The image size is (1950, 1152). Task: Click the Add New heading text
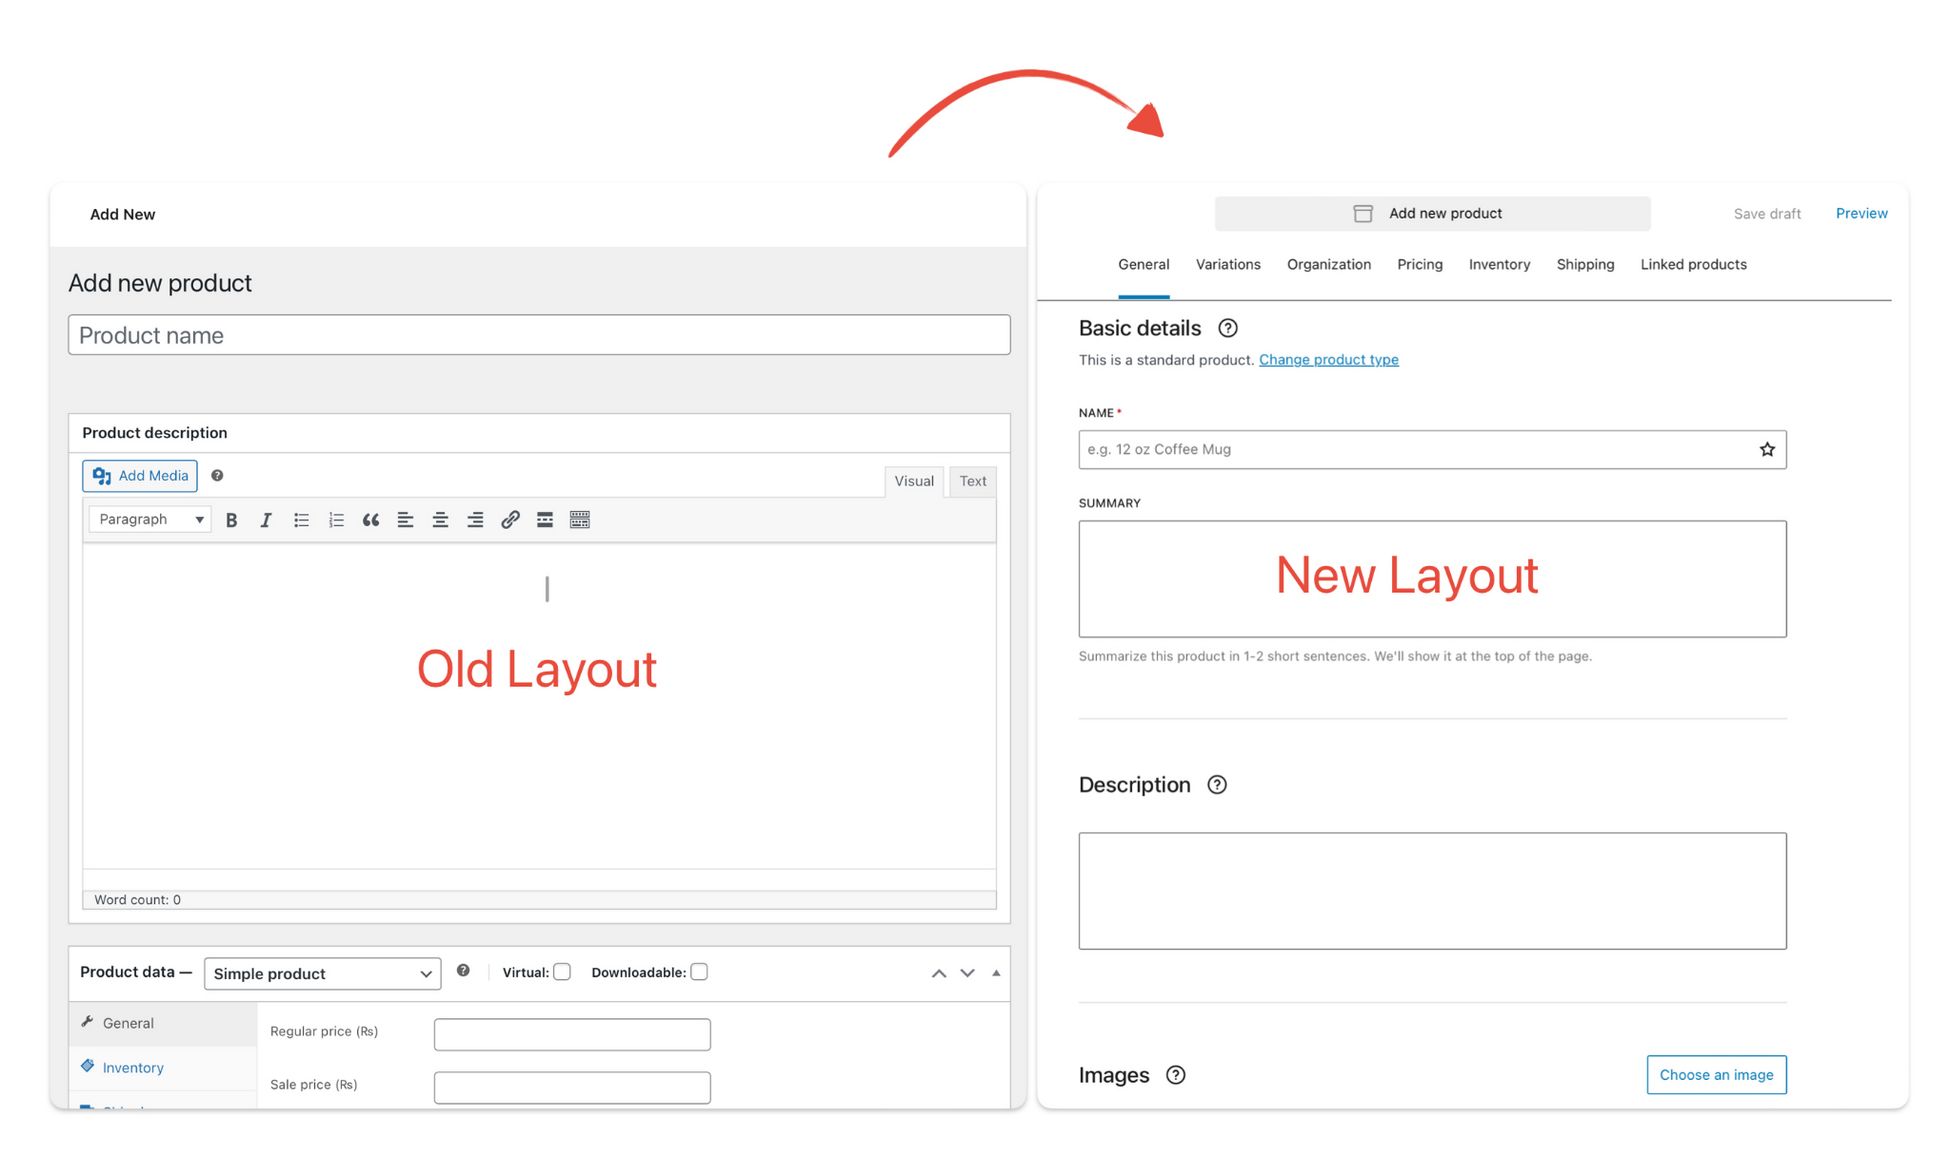click(122, 214)
